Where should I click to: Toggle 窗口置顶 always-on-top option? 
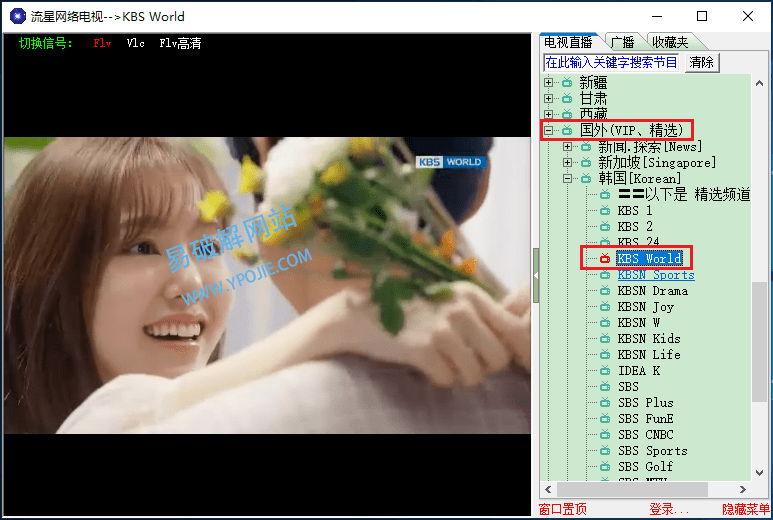tap(563, 510)
